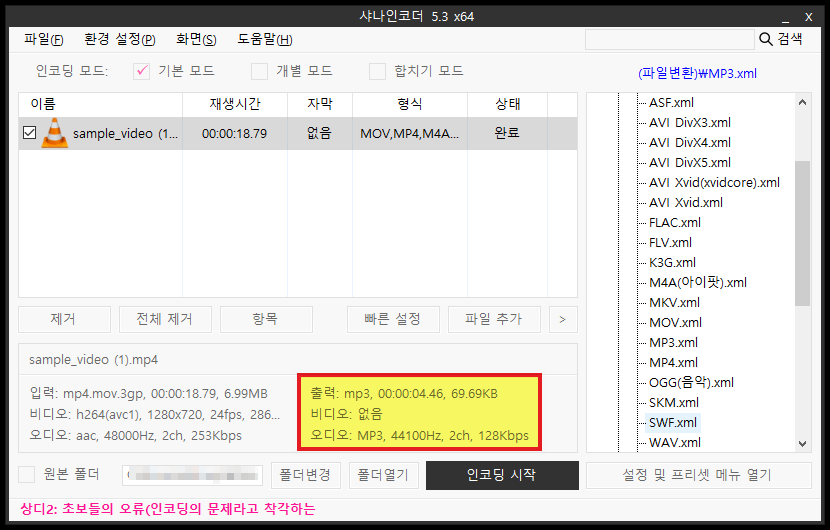The height and width of the screenshot is (530, 830).
Task: Close the 샤나인코더 window
Action: coord(809,17)
